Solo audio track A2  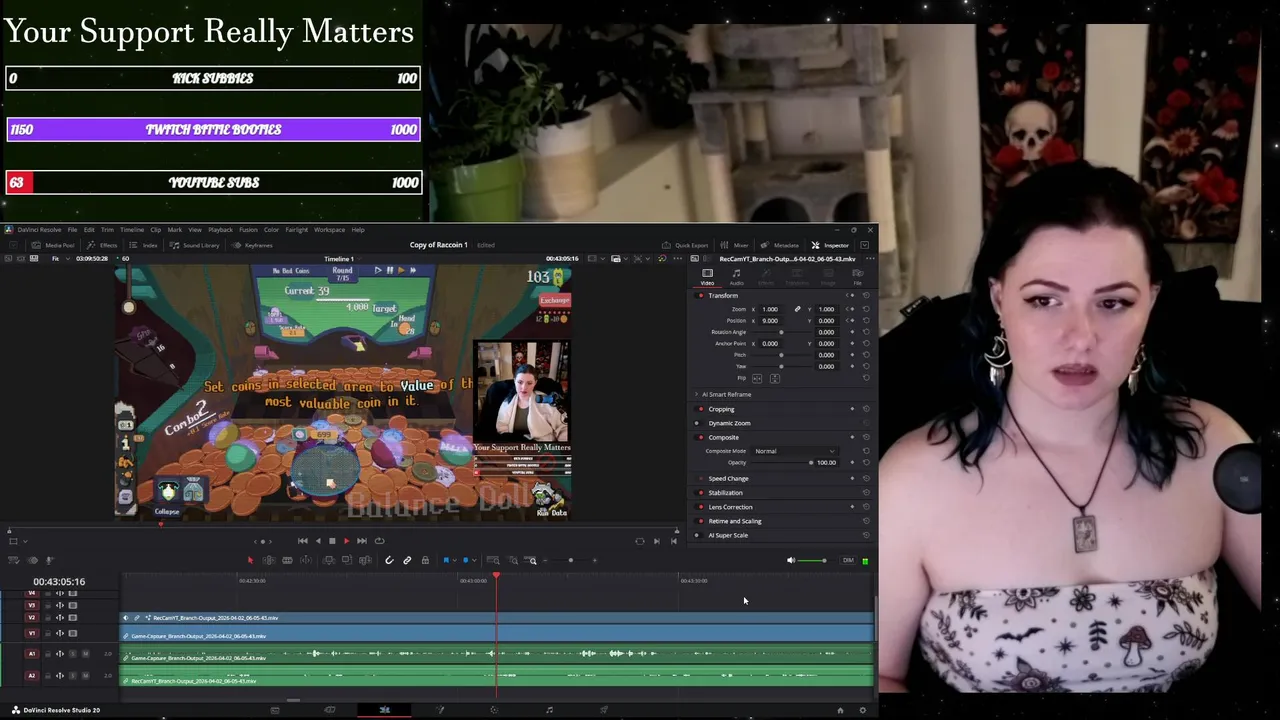(x=72, y=676)
